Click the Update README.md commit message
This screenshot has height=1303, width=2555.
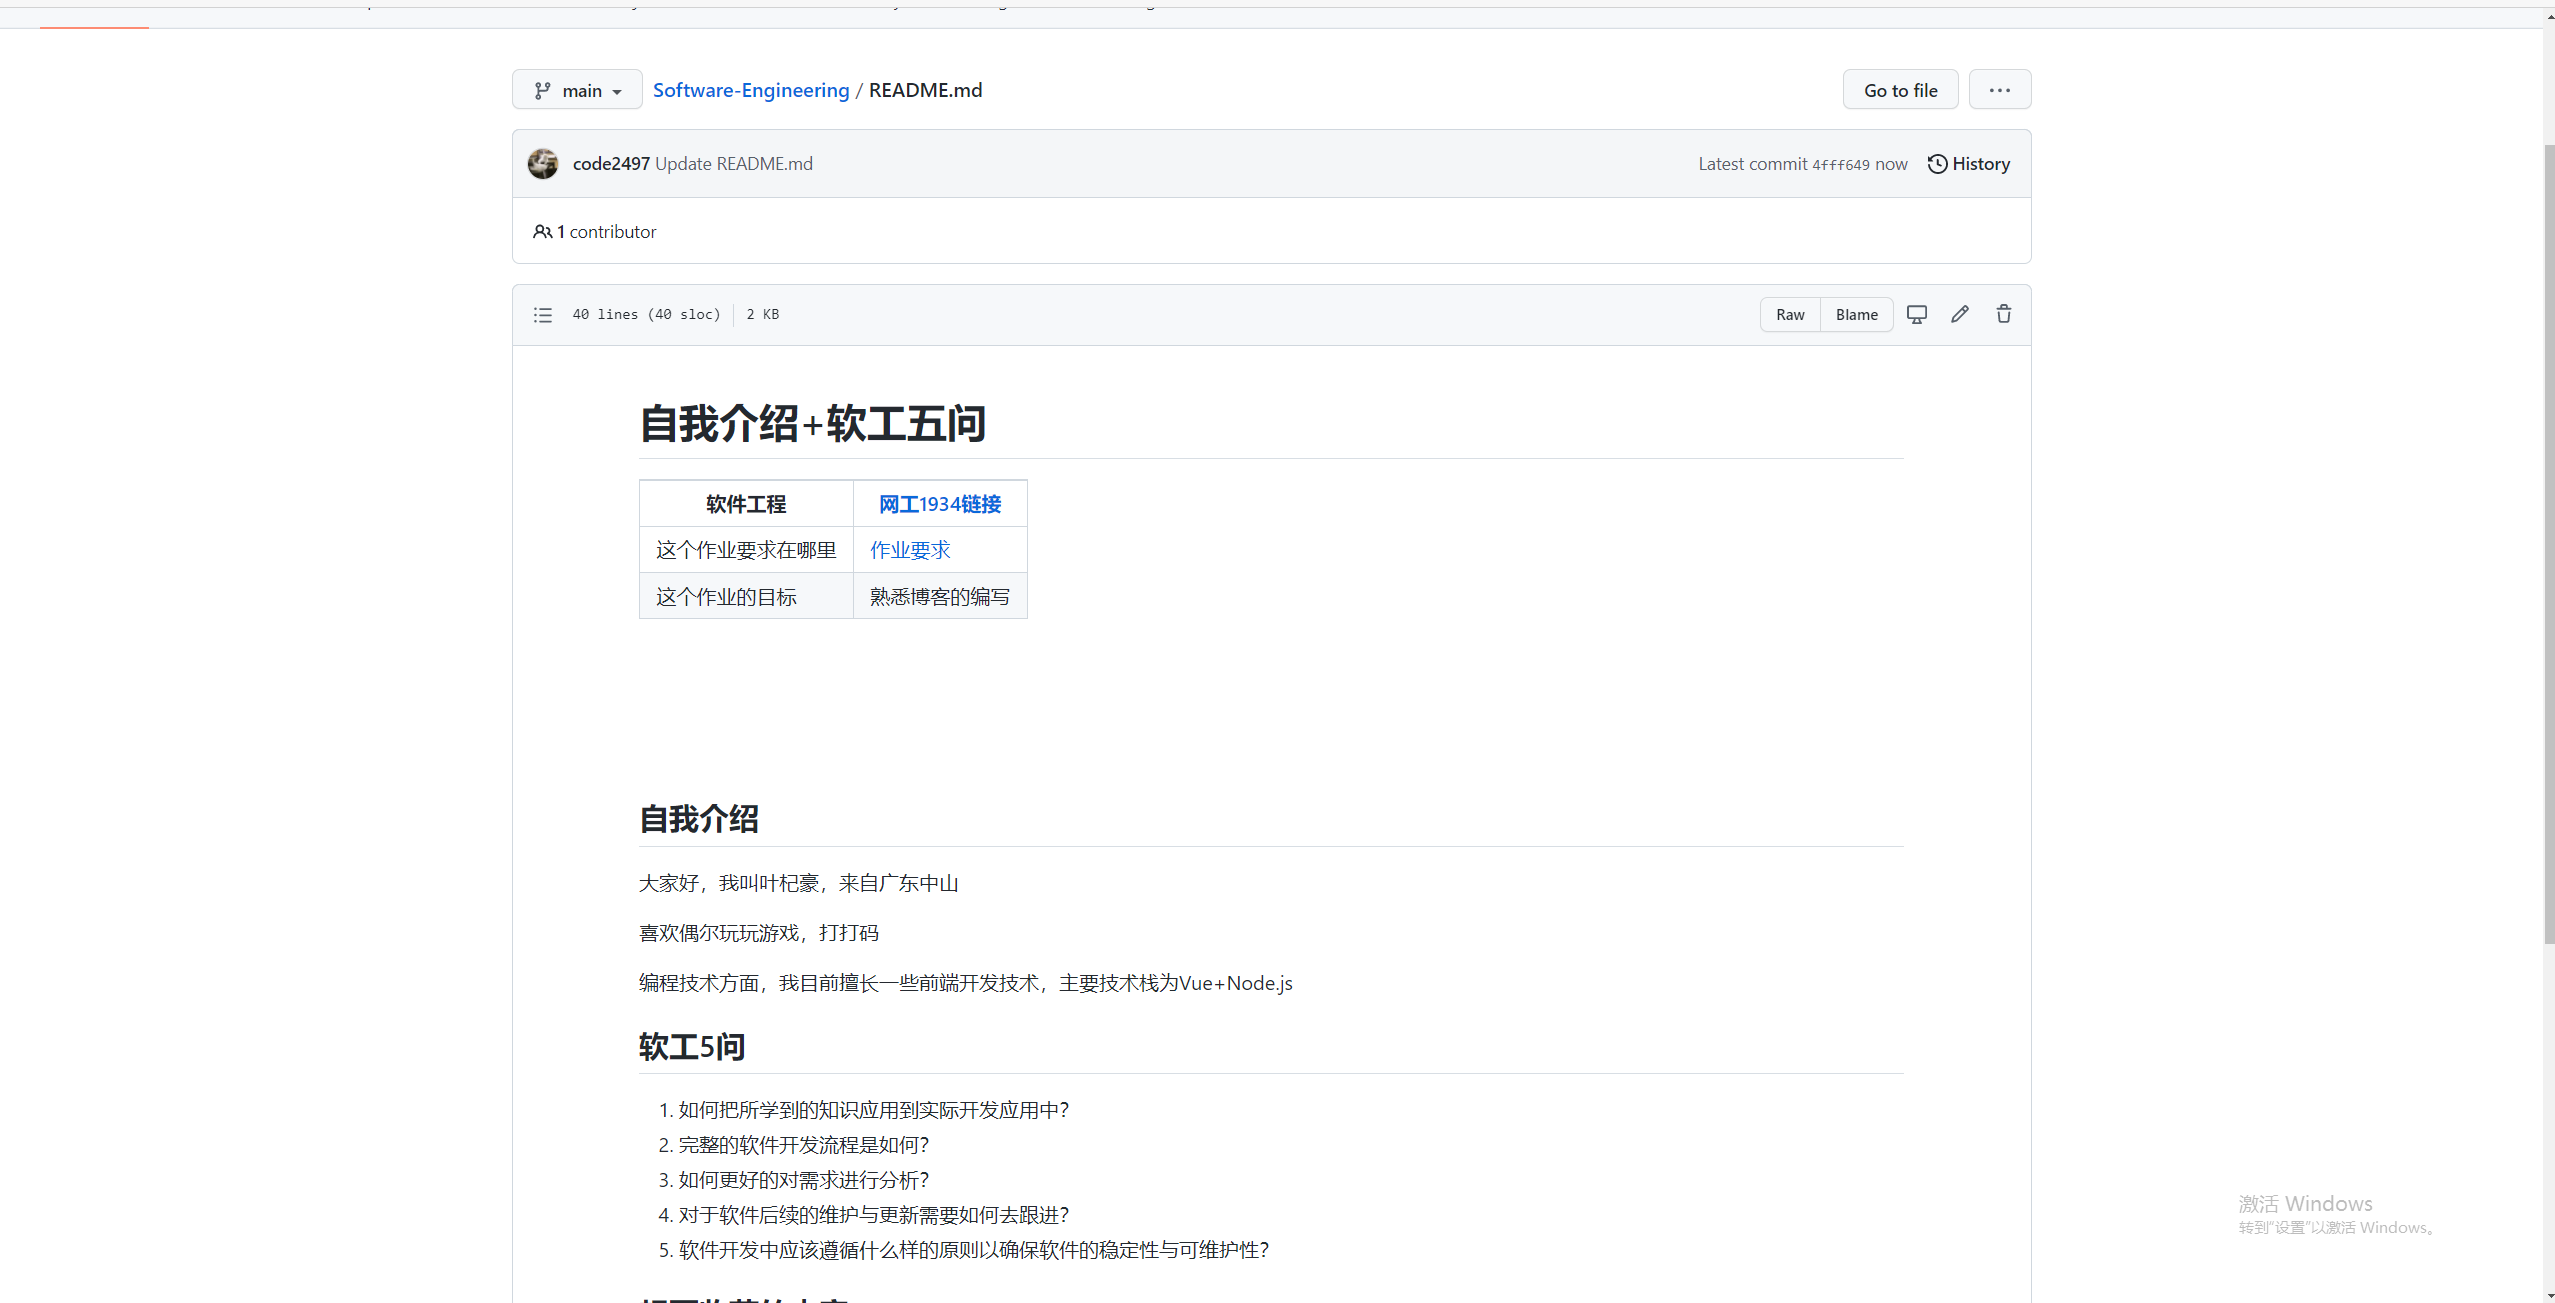734,164
